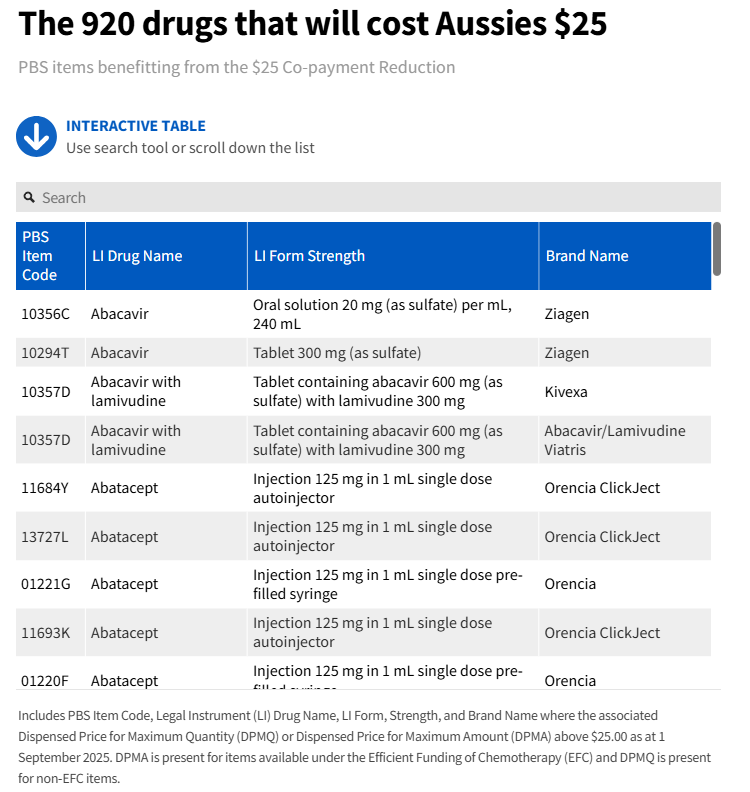This screenshot has width=750, height=792.
Task: Select the Brand Name column header
Action: (625, 256)
